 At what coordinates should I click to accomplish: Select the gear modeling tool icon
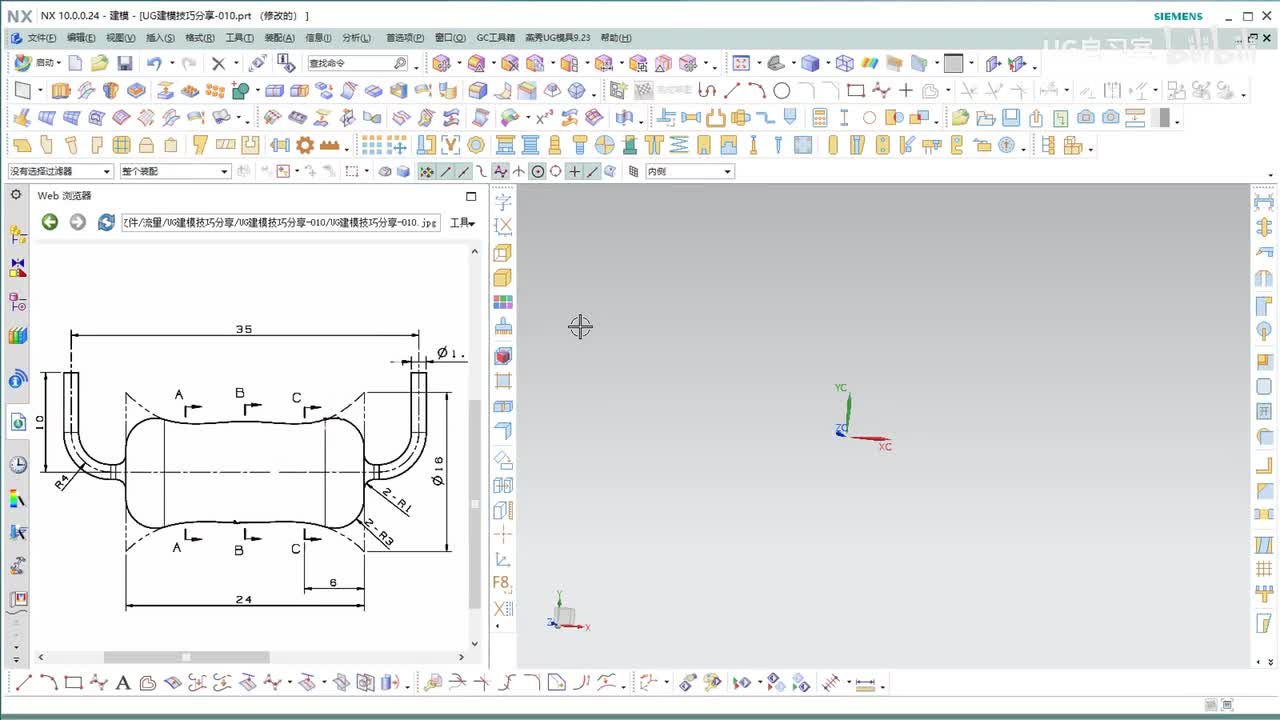[305, 145]
